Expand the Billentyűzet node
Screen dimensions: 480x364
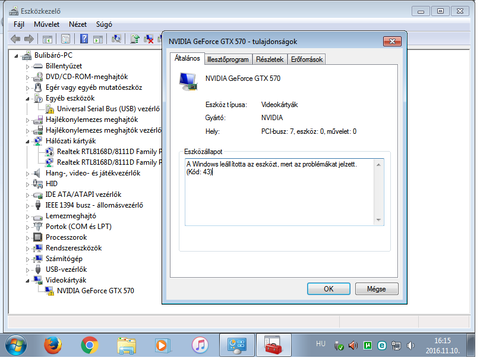[27, 67]
